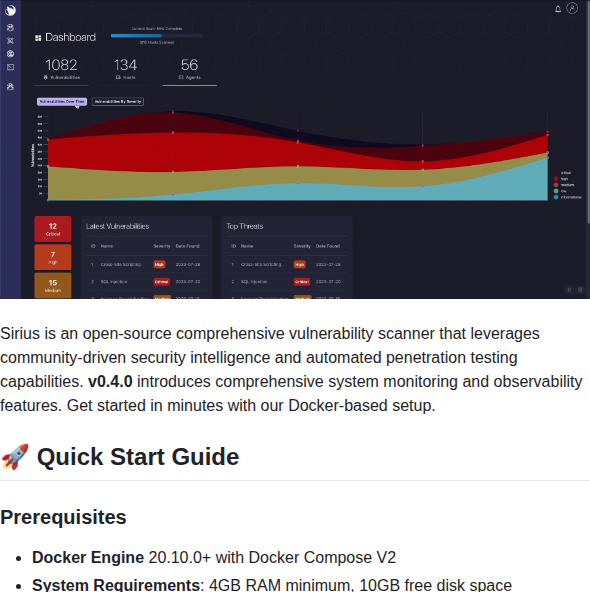Toggle the medium legend swatch

556,185
